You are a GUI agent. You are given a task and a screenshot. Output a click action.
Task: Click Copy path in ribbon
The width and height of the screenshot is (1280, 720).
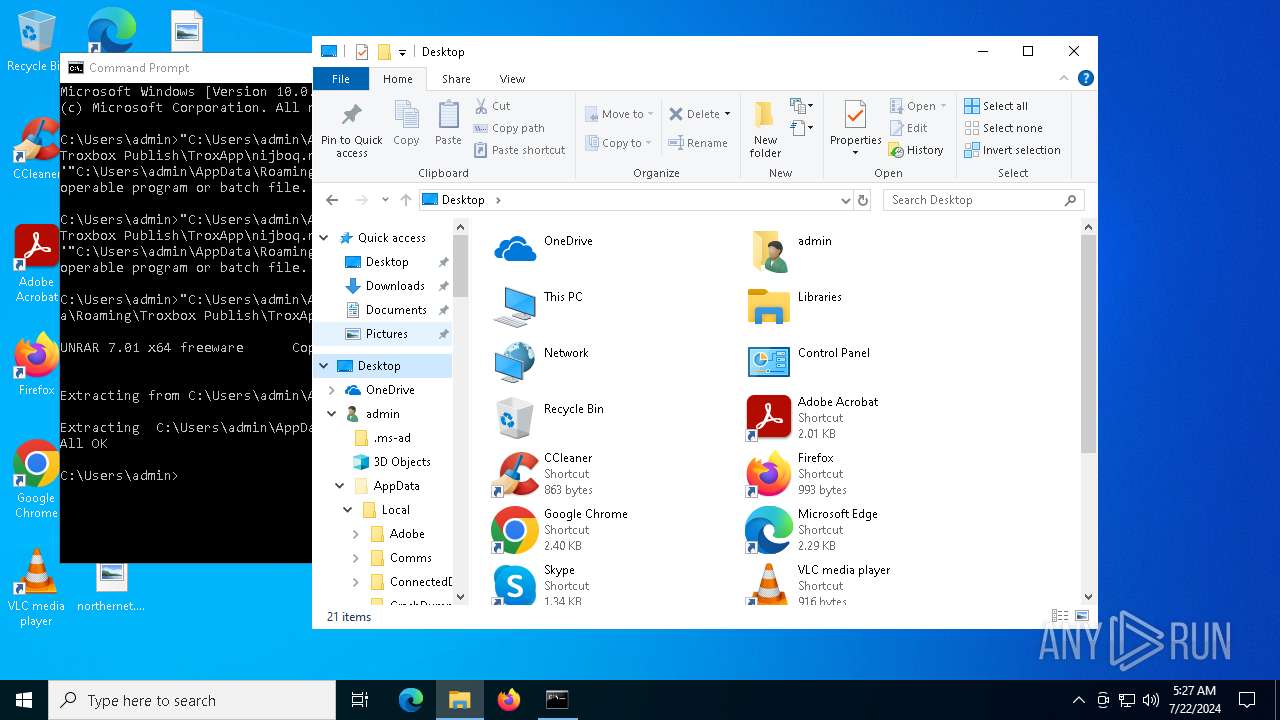point(510,128)
